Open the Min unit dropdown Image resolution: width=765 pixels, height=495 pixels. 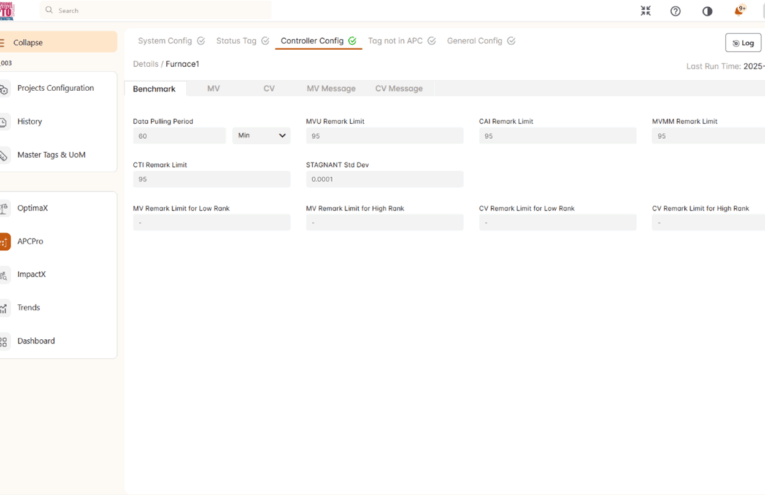click(262, 136)
